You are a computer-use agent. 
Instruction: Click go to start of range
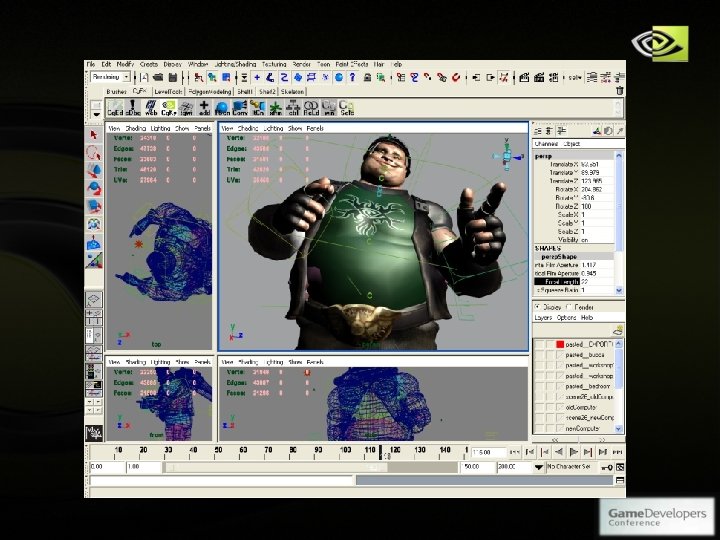tap(515, 452)
